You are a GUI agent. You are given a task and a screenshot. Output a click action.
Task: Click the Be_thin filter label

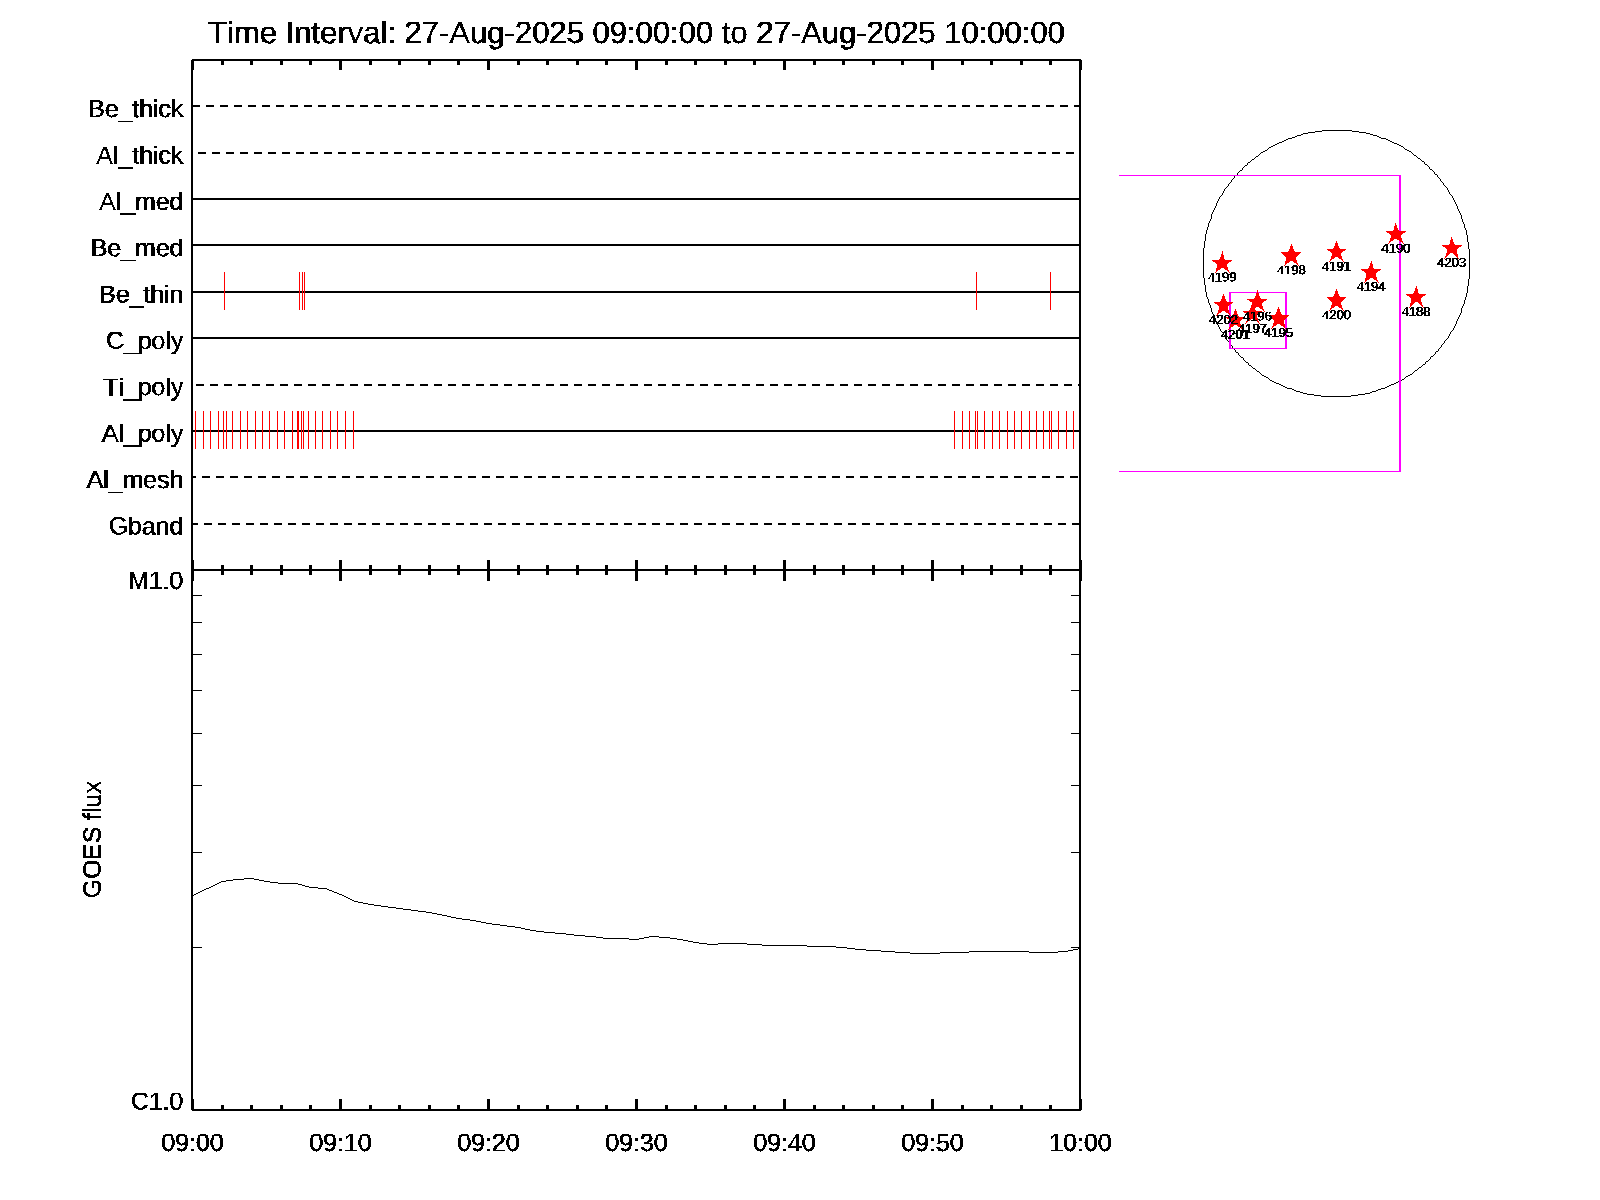141,295
